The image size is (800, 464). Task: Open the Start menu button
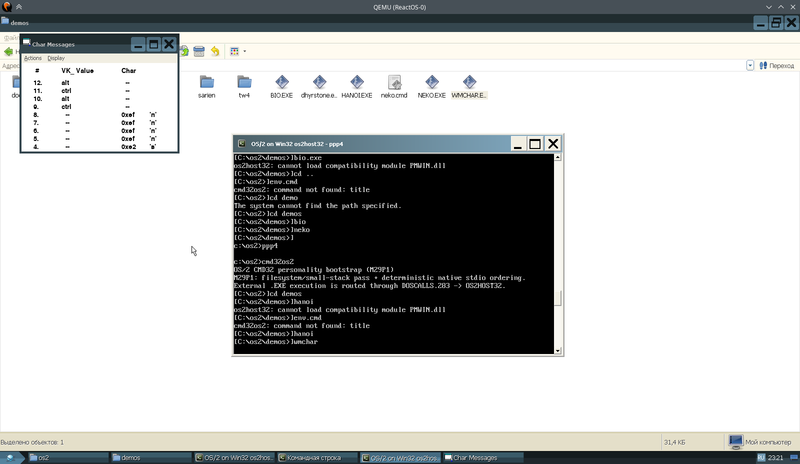(12, 458)
